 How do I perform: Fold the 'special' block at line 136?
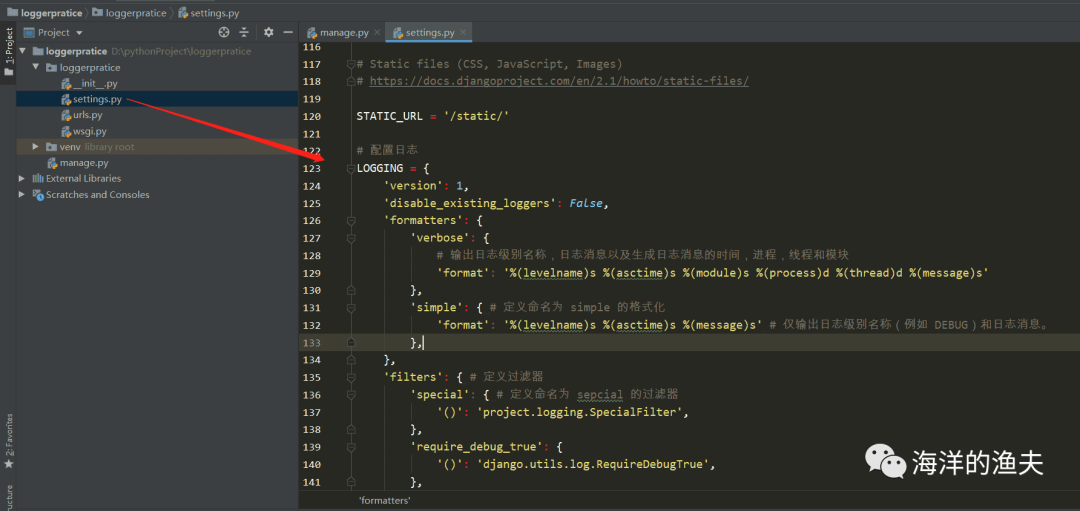pos(351,395)
